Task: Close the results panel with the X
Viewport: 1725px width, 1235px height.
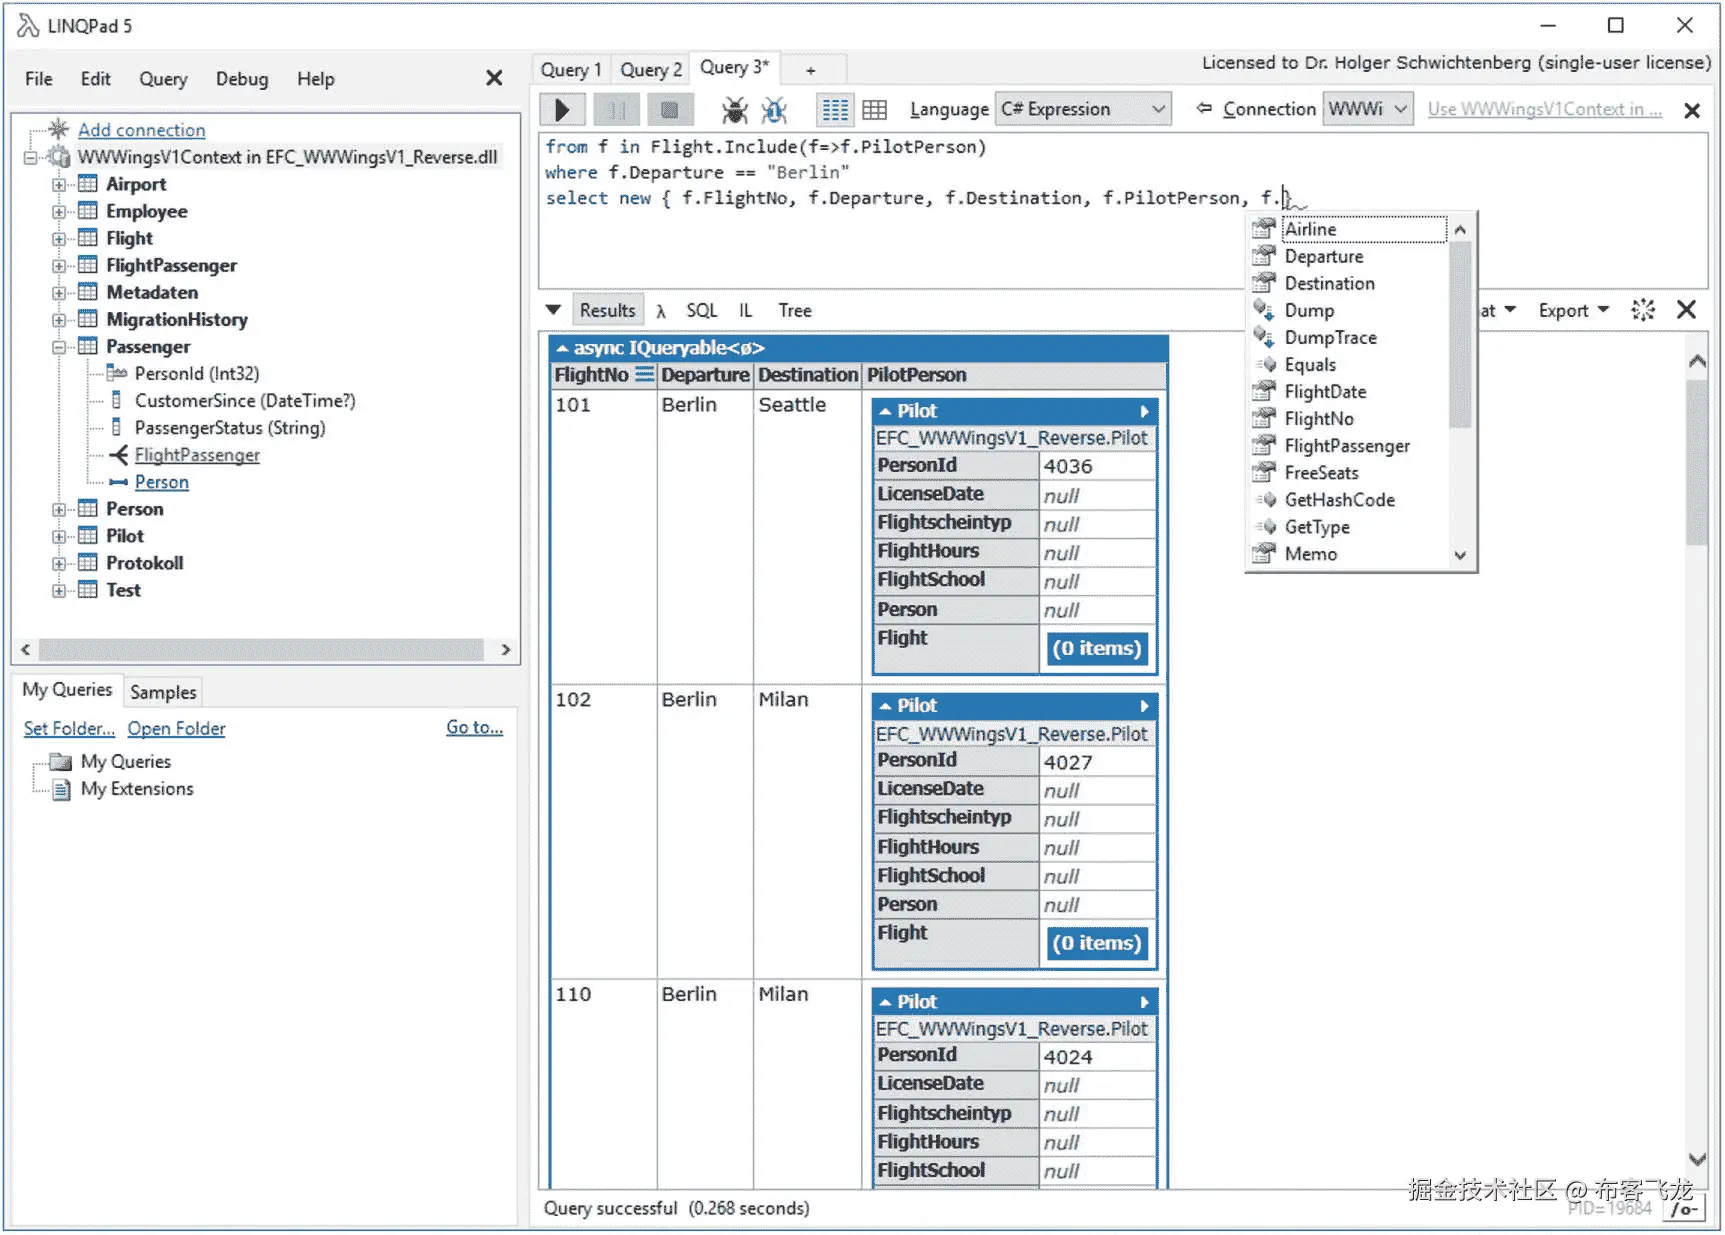Action: point(1687,310)
